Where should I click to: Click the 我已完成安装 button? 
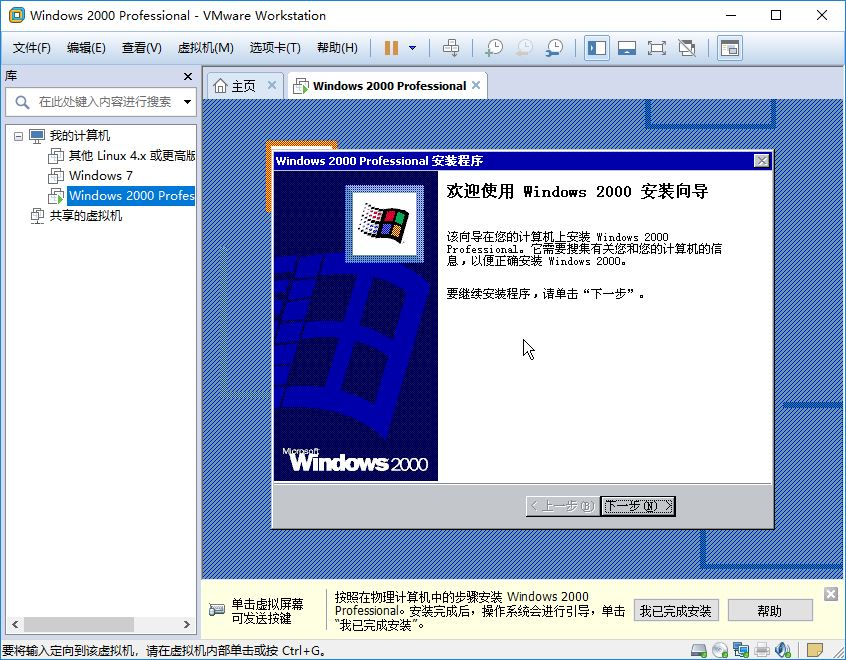pos(676,610)
